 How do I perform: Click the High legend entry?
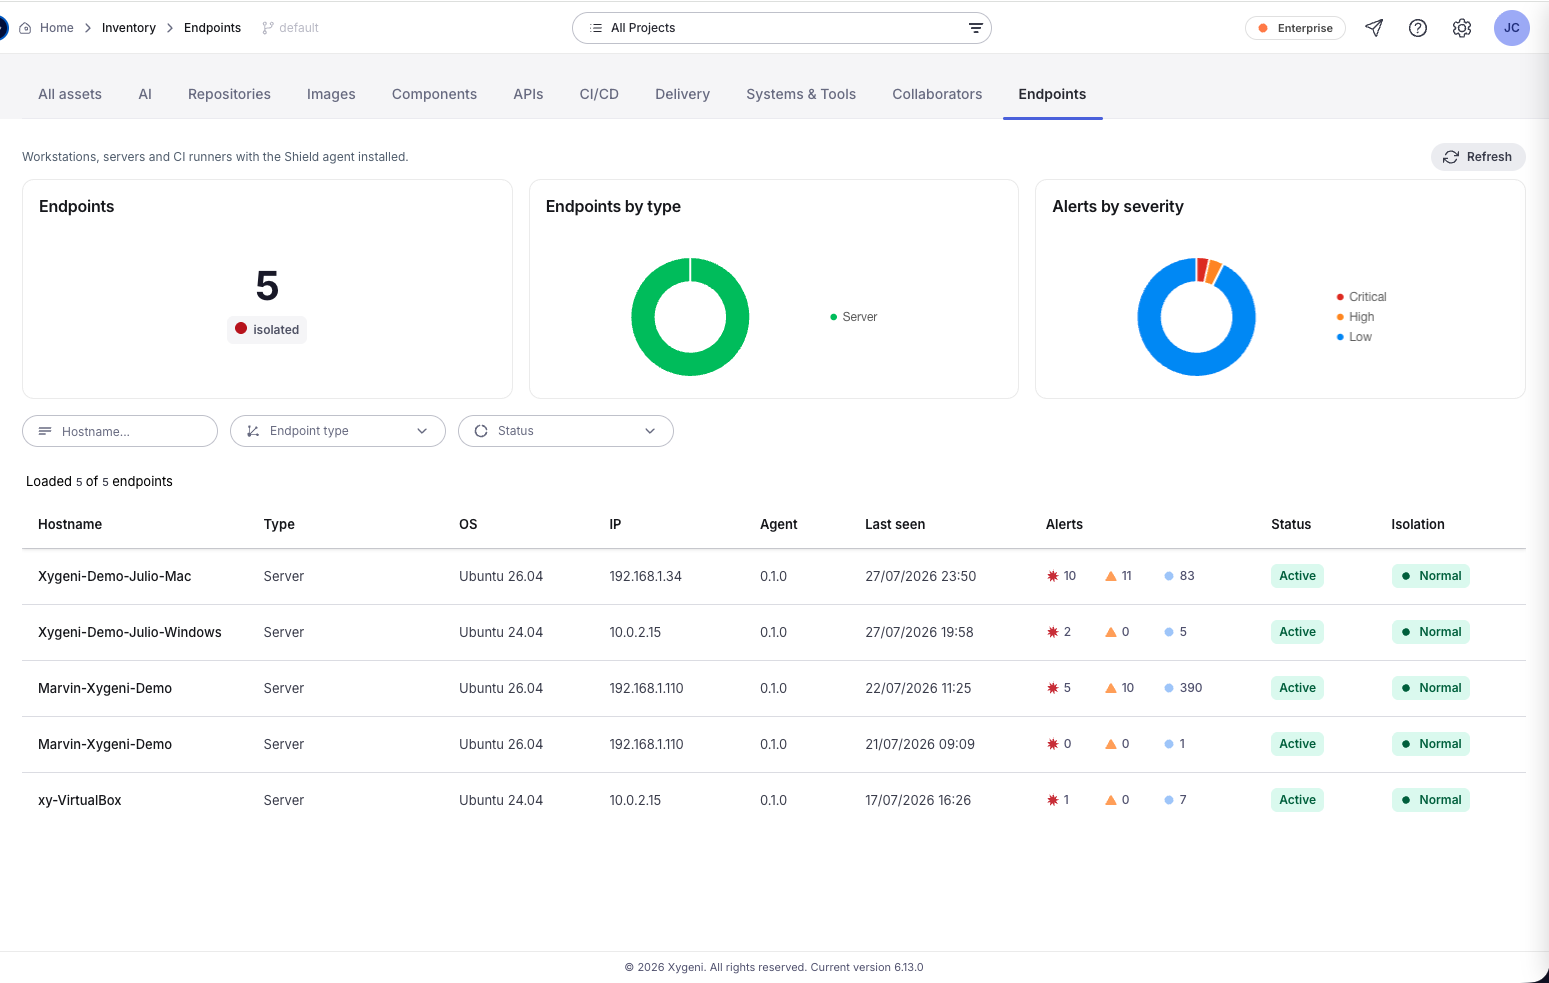(1355, 317)
